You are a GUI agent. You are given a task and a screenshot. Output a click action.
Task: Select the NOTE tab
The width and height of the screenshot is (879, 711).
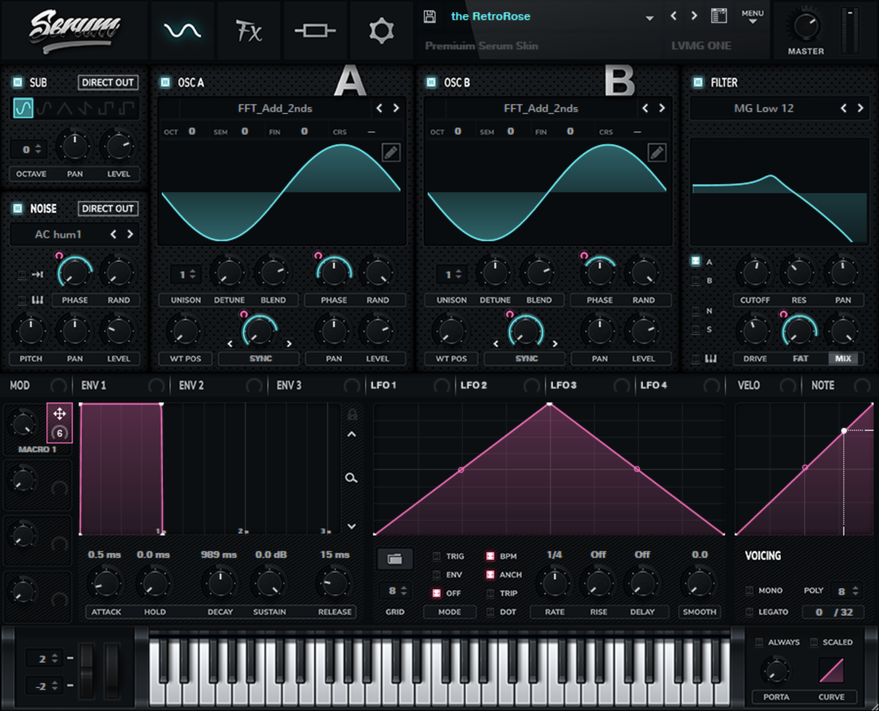(822, 385)
